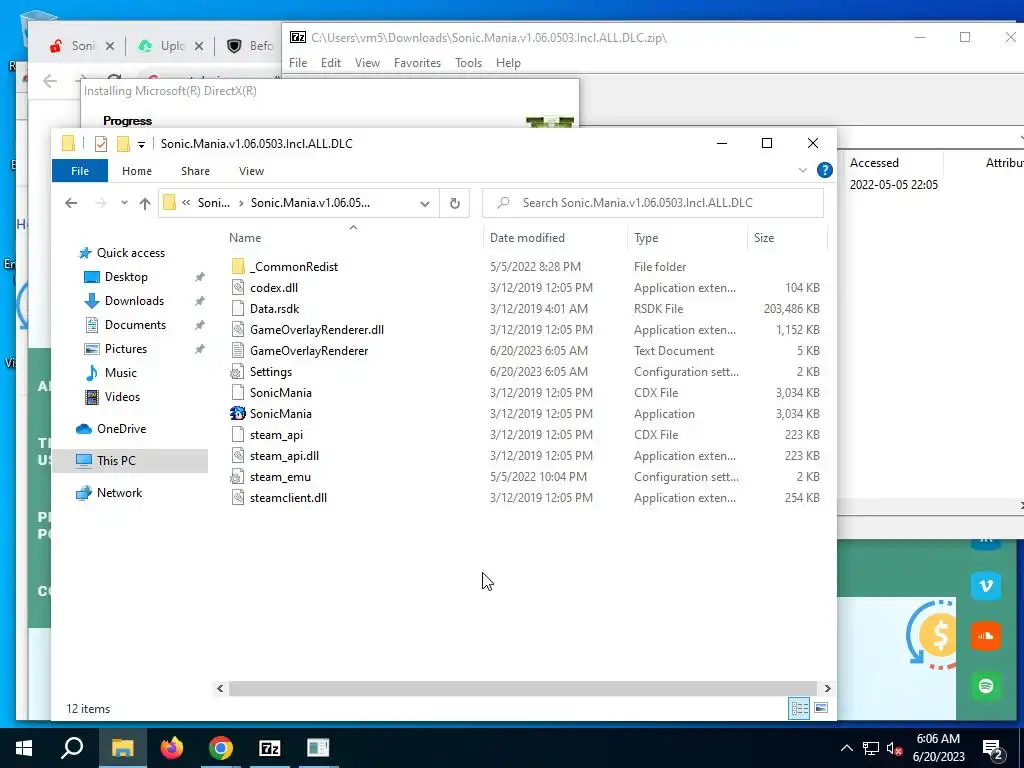Viewport: 1024px width, 768px height.
Task: Open the Help menu in 7-Zip
Action: pos(508,63)
